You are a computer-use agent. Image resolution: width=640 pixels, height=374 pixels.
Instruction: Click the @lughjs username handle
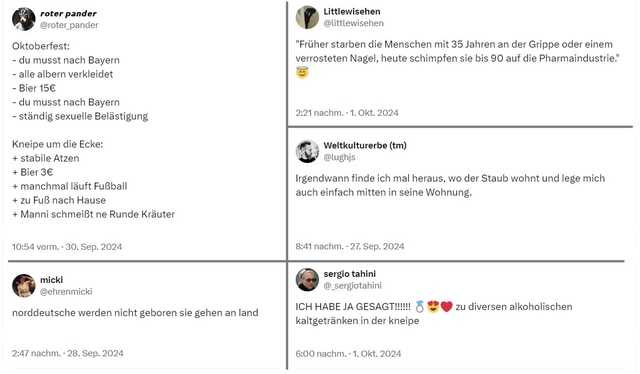(x=339, y=157)
